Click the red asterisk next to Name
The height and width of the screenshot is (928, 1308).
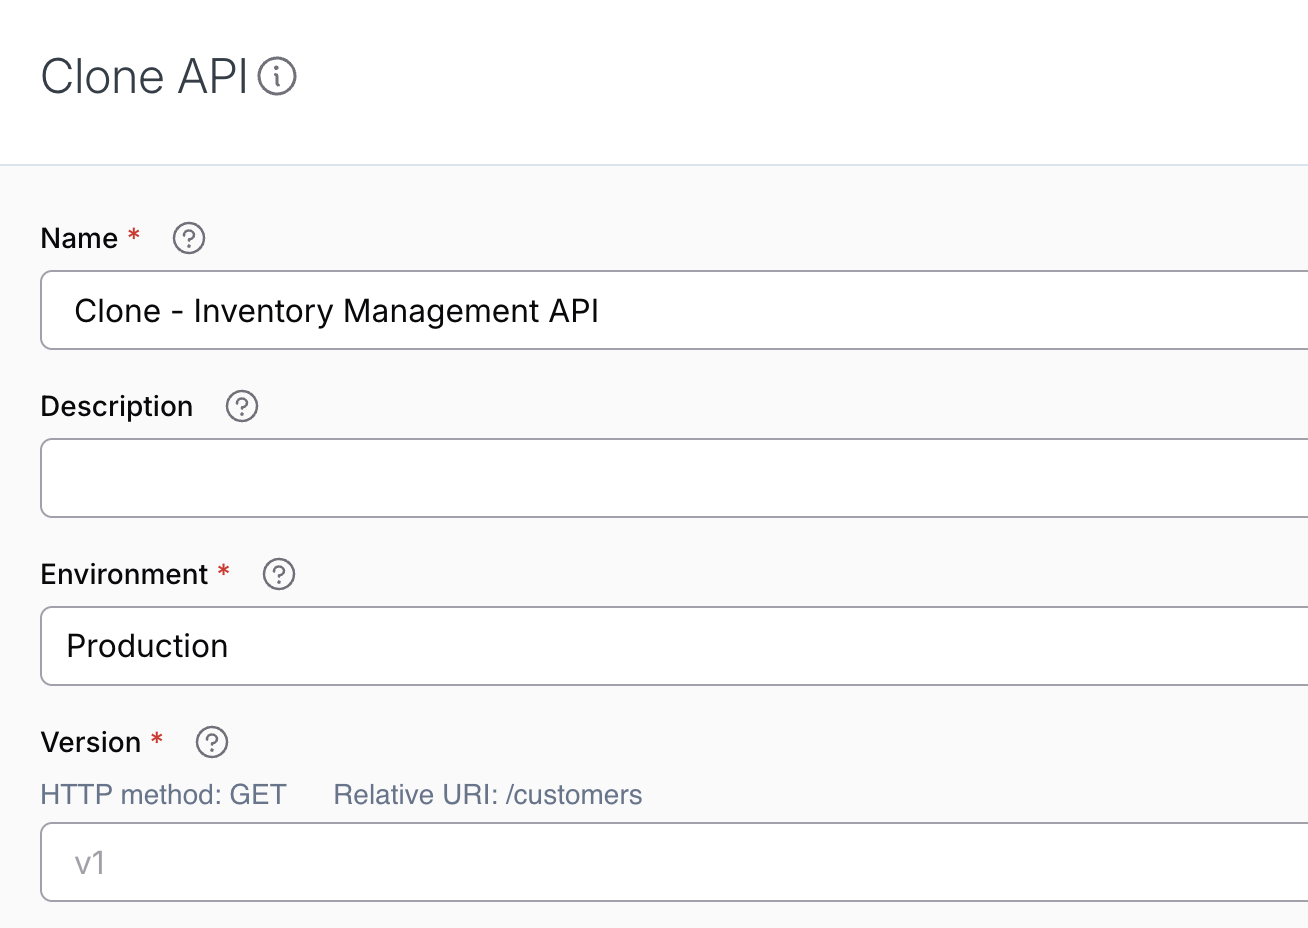(134, 235)
